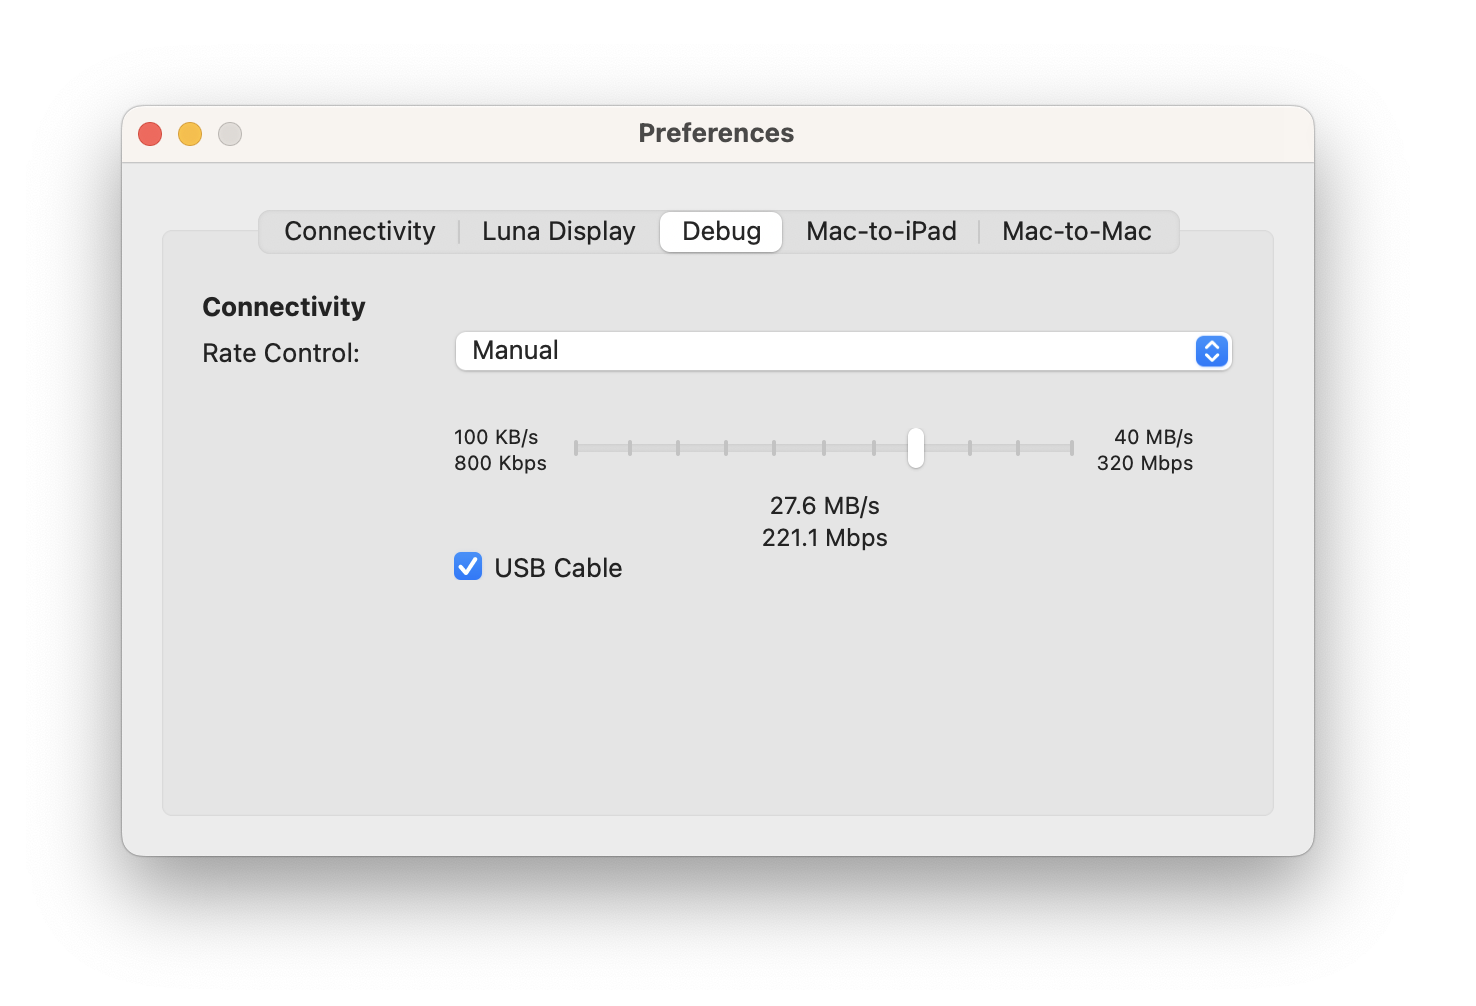This screenshot has height=1006, width=1476.
Task: Click the Rate Control popup chevron icon
Action: click(x=1210, y=351)
